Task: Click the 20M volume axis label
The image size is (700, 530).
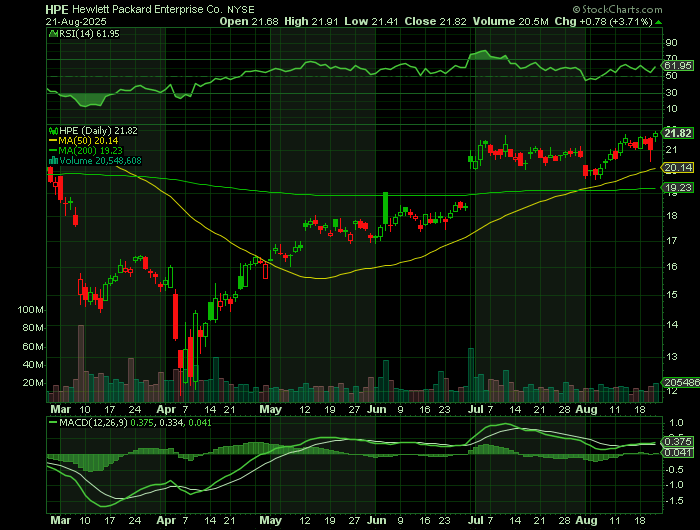Action: pos(33,383)
